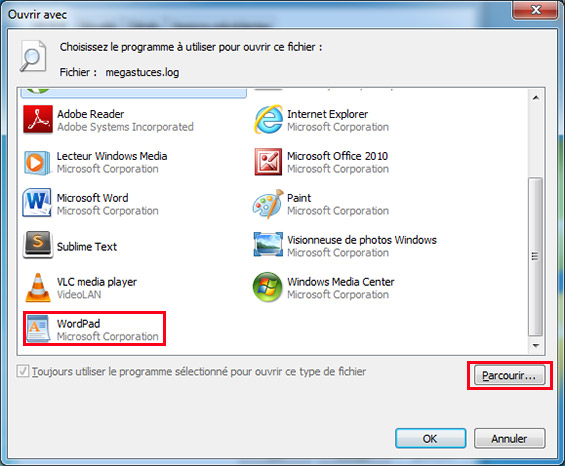
Task: Choose the Microsoft Word icon
Action: pyautogui.click(x=37, y=203)
